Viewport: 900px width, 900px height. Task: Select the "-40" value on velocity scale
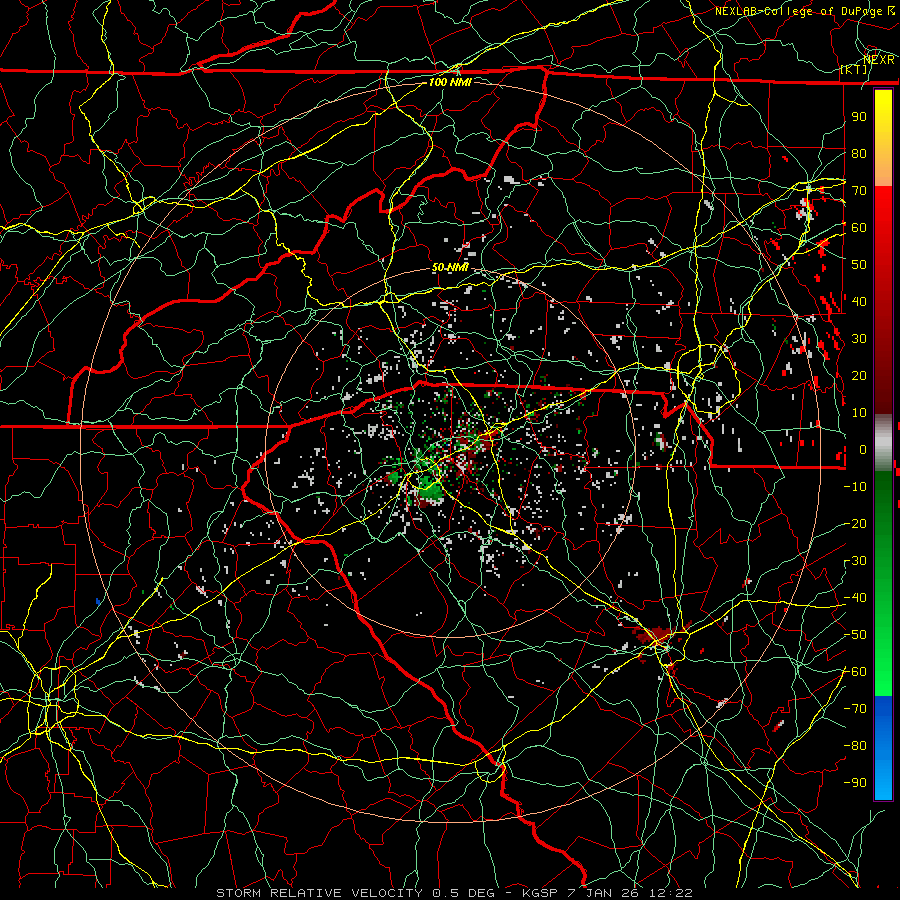(x=855, y=598)
